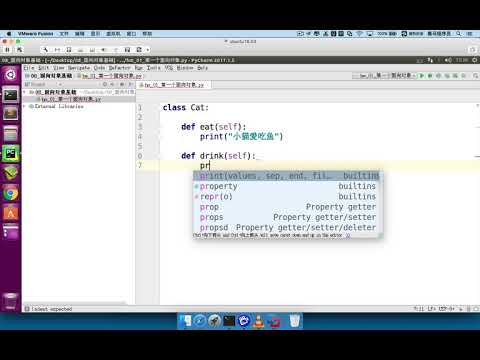480x360 pixels.
Task: Launch PyCharm from the Ubuntu launcher
Action: [x=11, y=153]
